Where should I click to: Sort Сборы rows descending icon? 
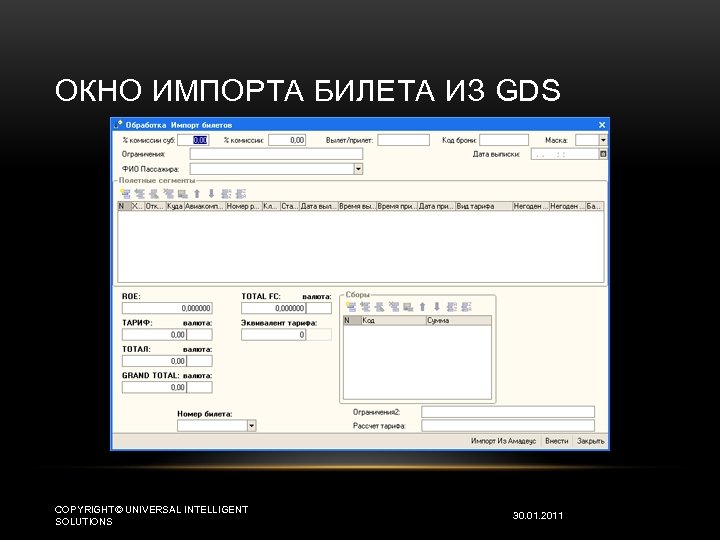[466, 307]
